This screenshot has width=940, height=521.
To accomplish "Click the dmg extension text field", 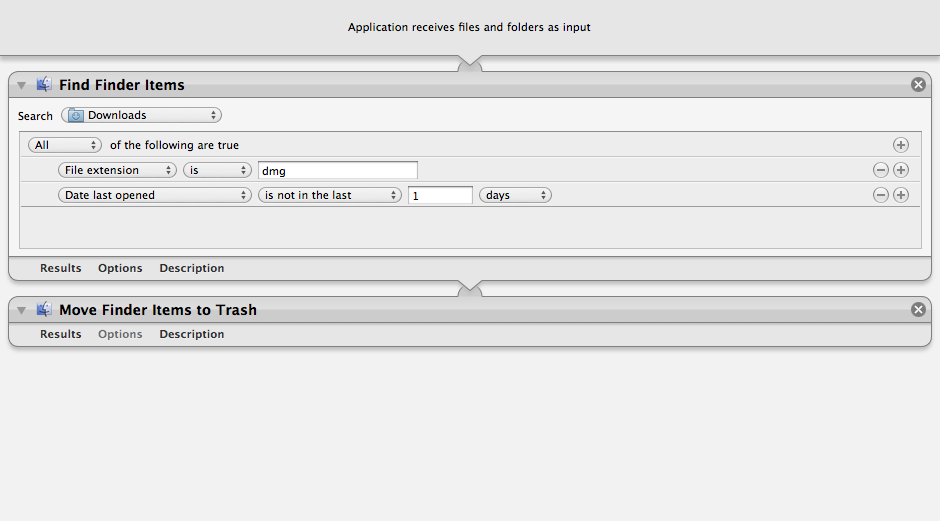I will [x=338, y=170].
